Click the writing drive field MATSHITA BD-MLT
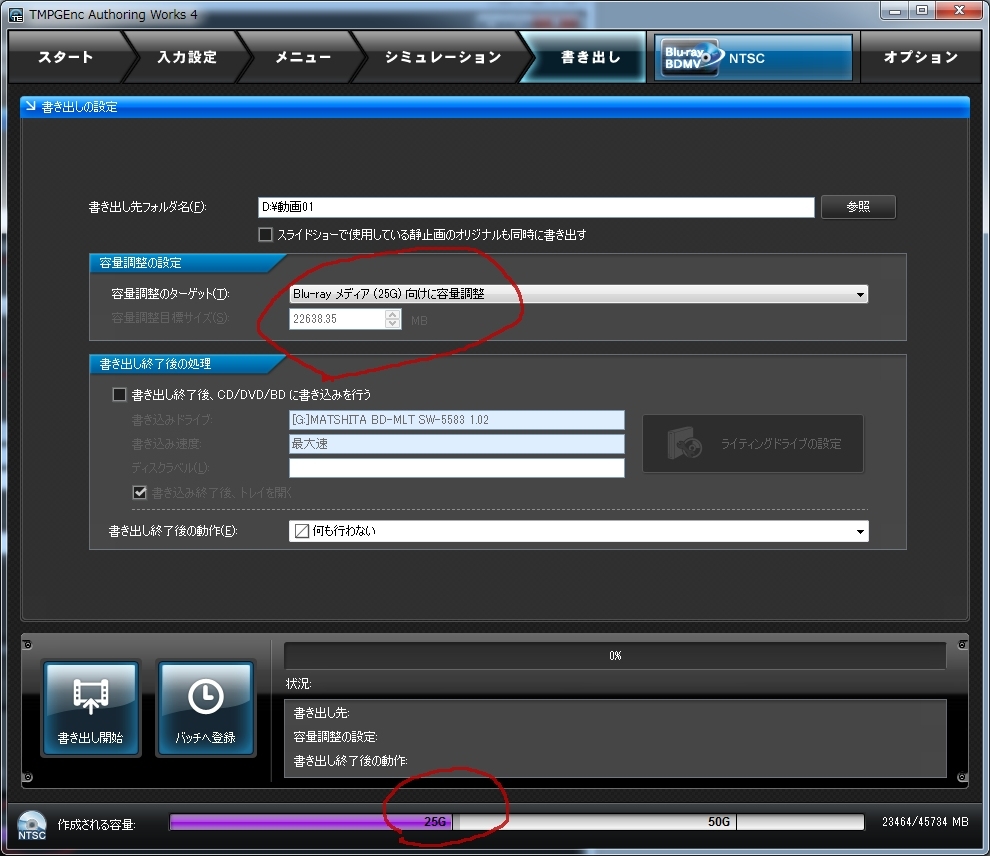990x856 pixels. tap(456, 420)
